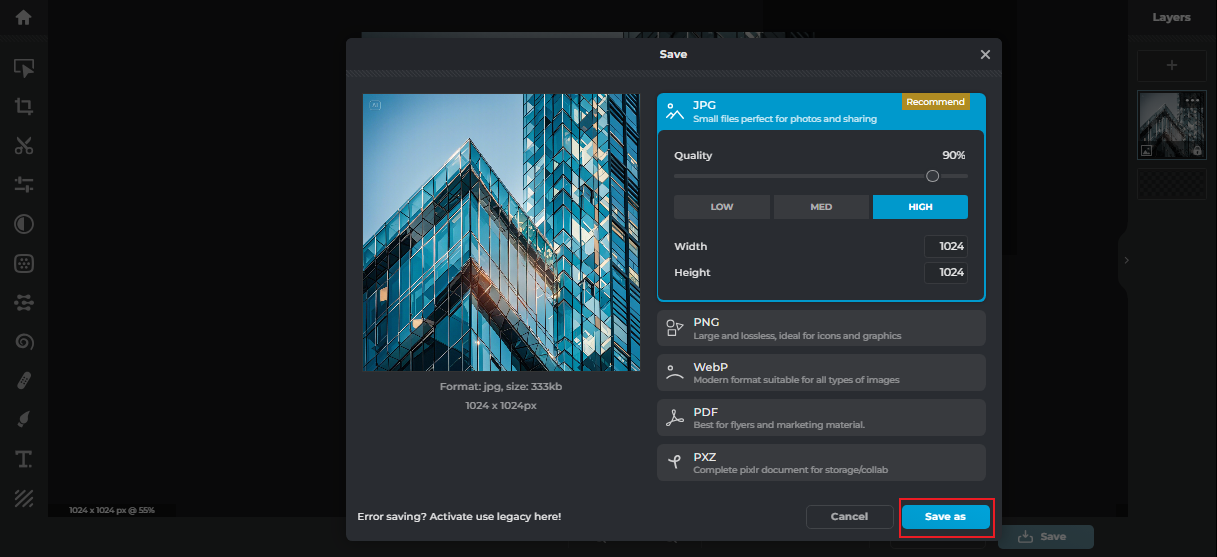Click the Cancel button
The width and height of the screenshot is (1217, 557).
click(849, 517)
